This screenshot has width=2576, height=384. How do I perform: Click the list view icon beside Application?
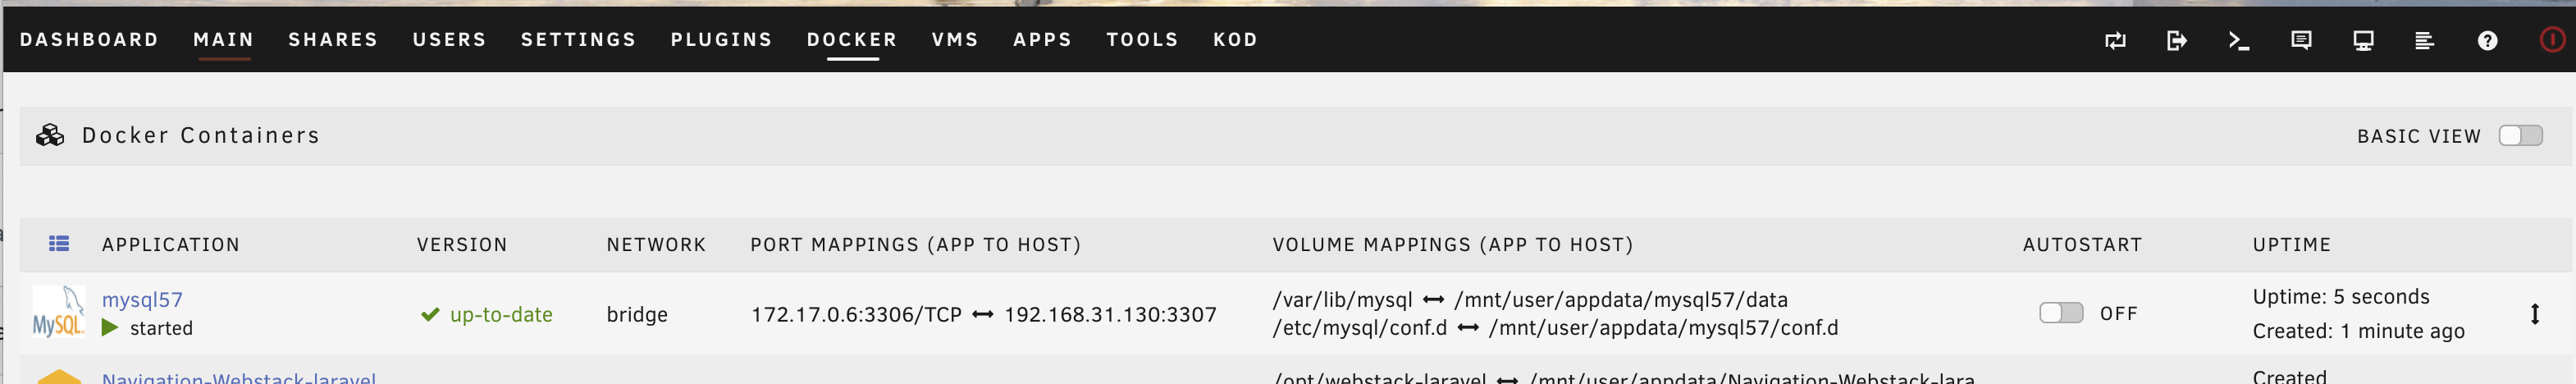coord(59,244)
